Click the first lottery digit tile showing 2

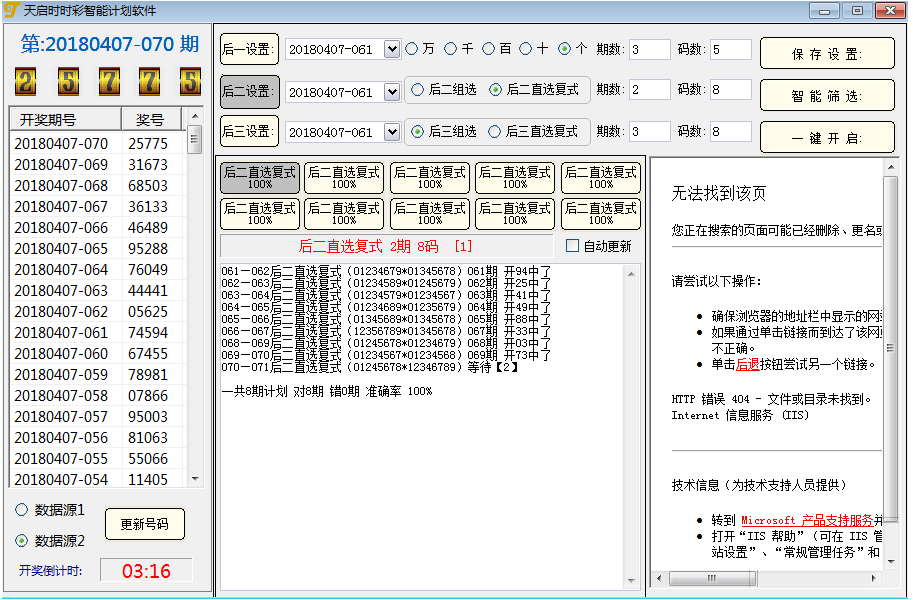pyautogui.click(x=26, y=81)
